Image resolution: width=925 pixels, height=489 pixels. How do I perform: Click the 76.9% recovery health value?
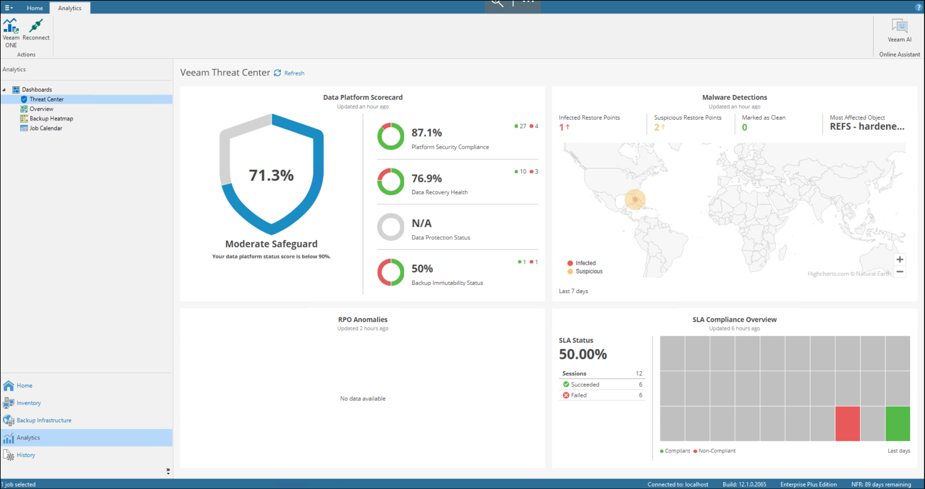coord(427,178)
